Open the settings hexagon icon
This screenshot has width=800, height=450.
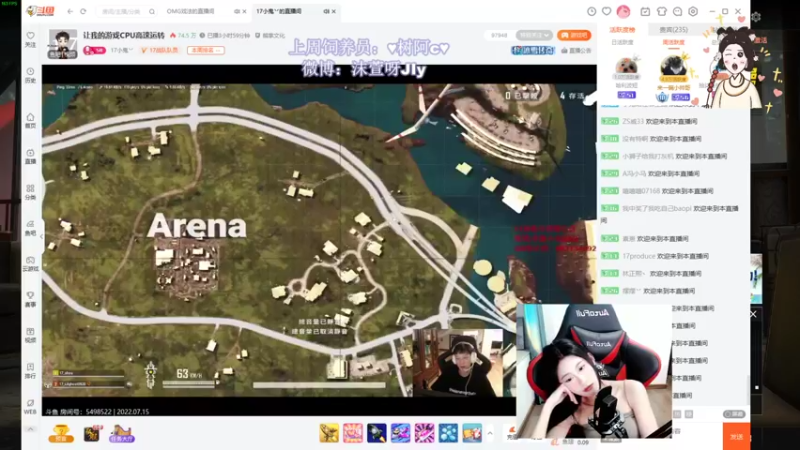[693, 11]
